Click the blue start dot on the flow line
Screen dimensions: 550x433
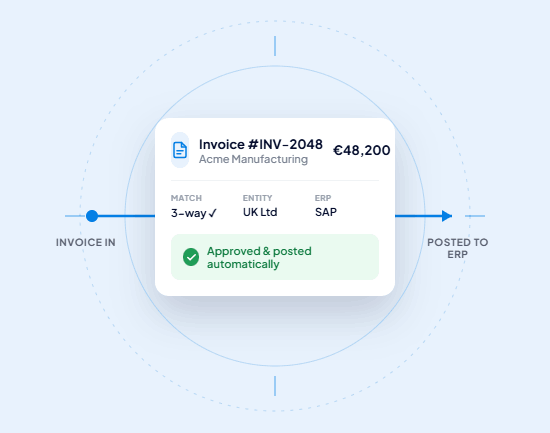click(x=92, y=216)
